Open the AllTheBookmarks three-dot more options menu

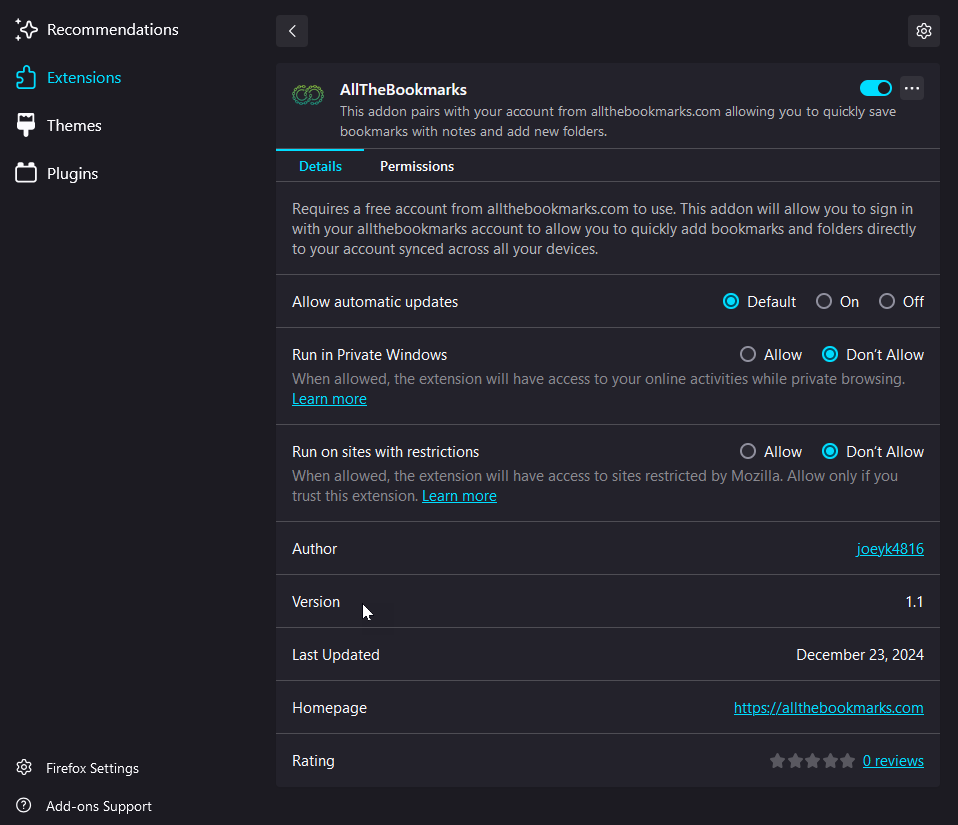click(912, 89)
